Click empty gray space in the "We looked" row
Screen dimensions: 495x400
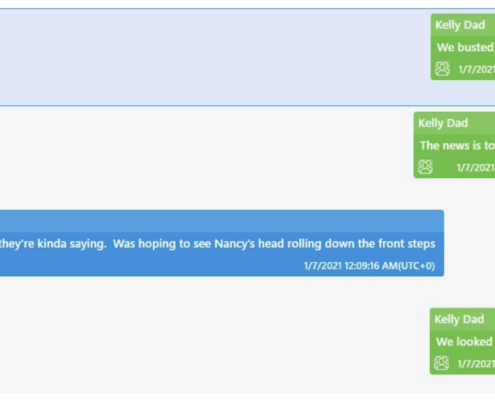(213, 342)
